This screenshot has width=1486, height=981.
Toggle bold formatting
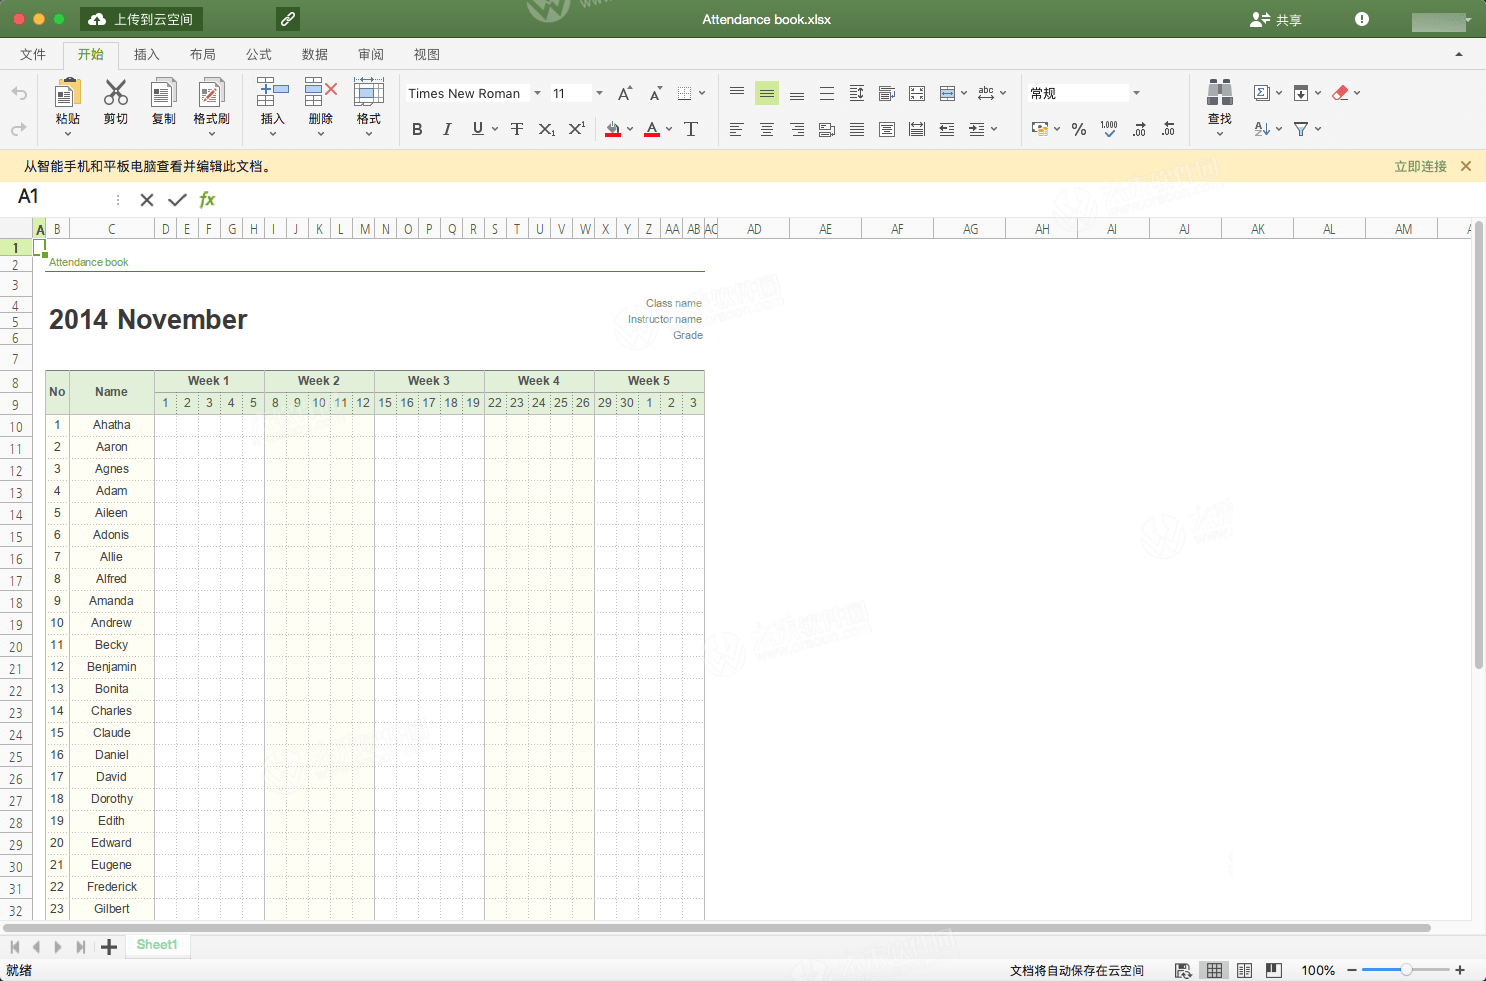point(417,129)
